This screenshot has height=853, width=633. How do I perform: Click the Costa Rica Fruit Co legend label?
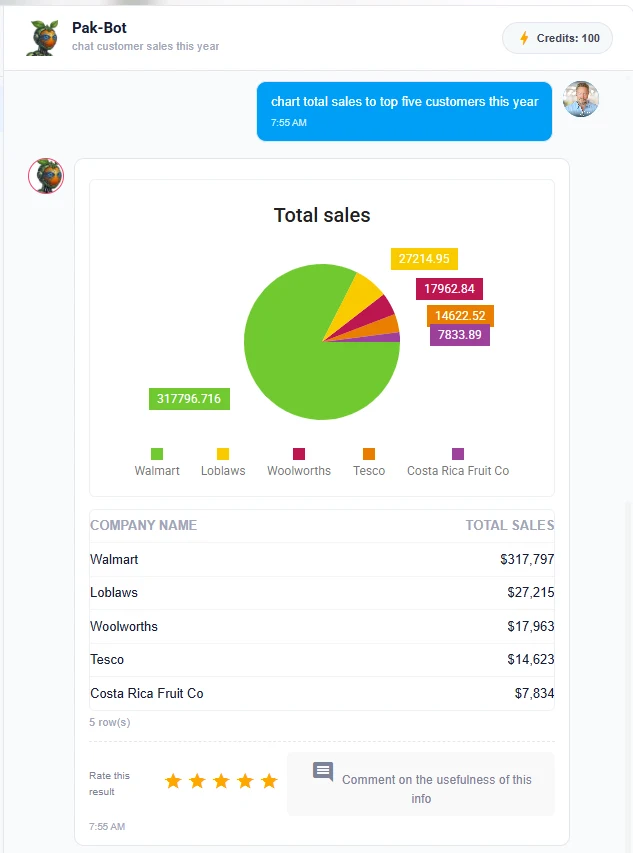click(x=458, y=471)
